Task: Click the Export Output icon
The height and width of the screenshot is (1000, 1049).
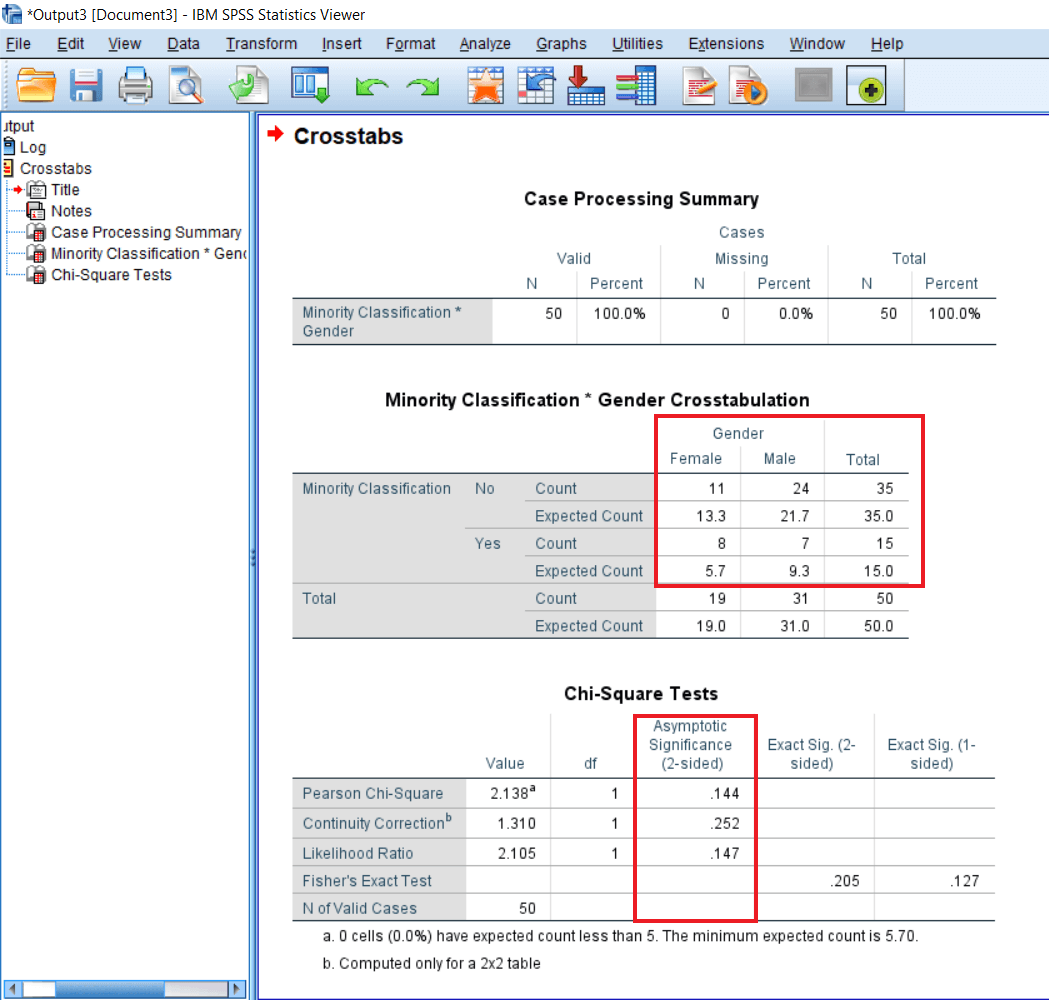Action: 248,85
